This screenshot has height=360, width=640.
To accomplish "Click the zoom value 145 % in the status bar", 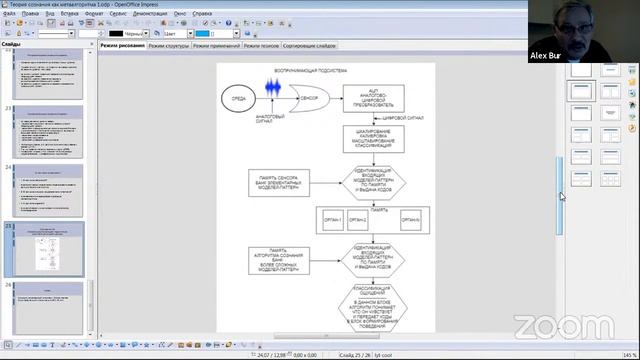I will pyautogui.click(x=629, y=355).
